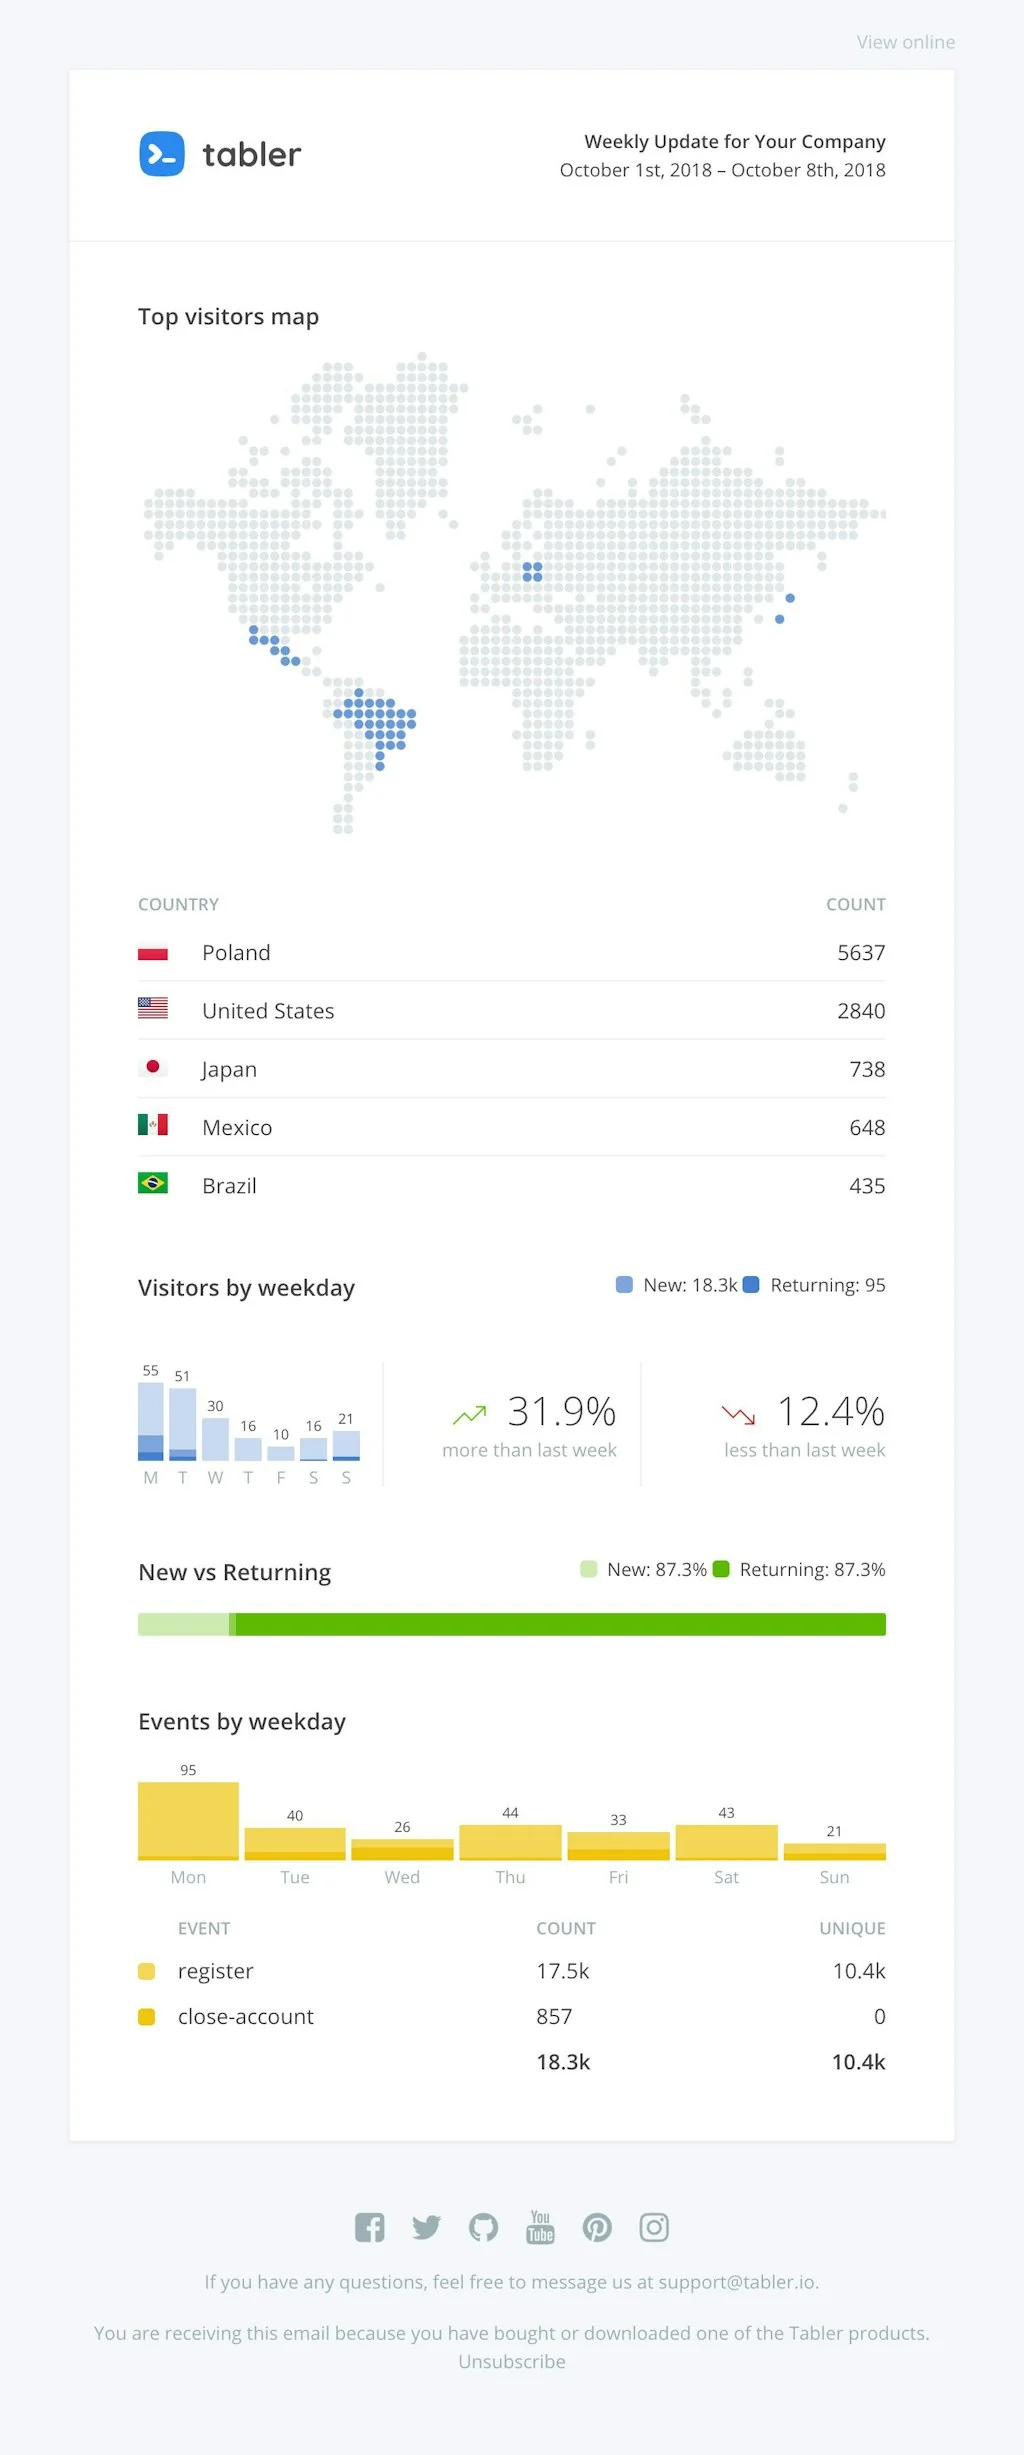
Task: Click the View online link
Action: point(905,42)
